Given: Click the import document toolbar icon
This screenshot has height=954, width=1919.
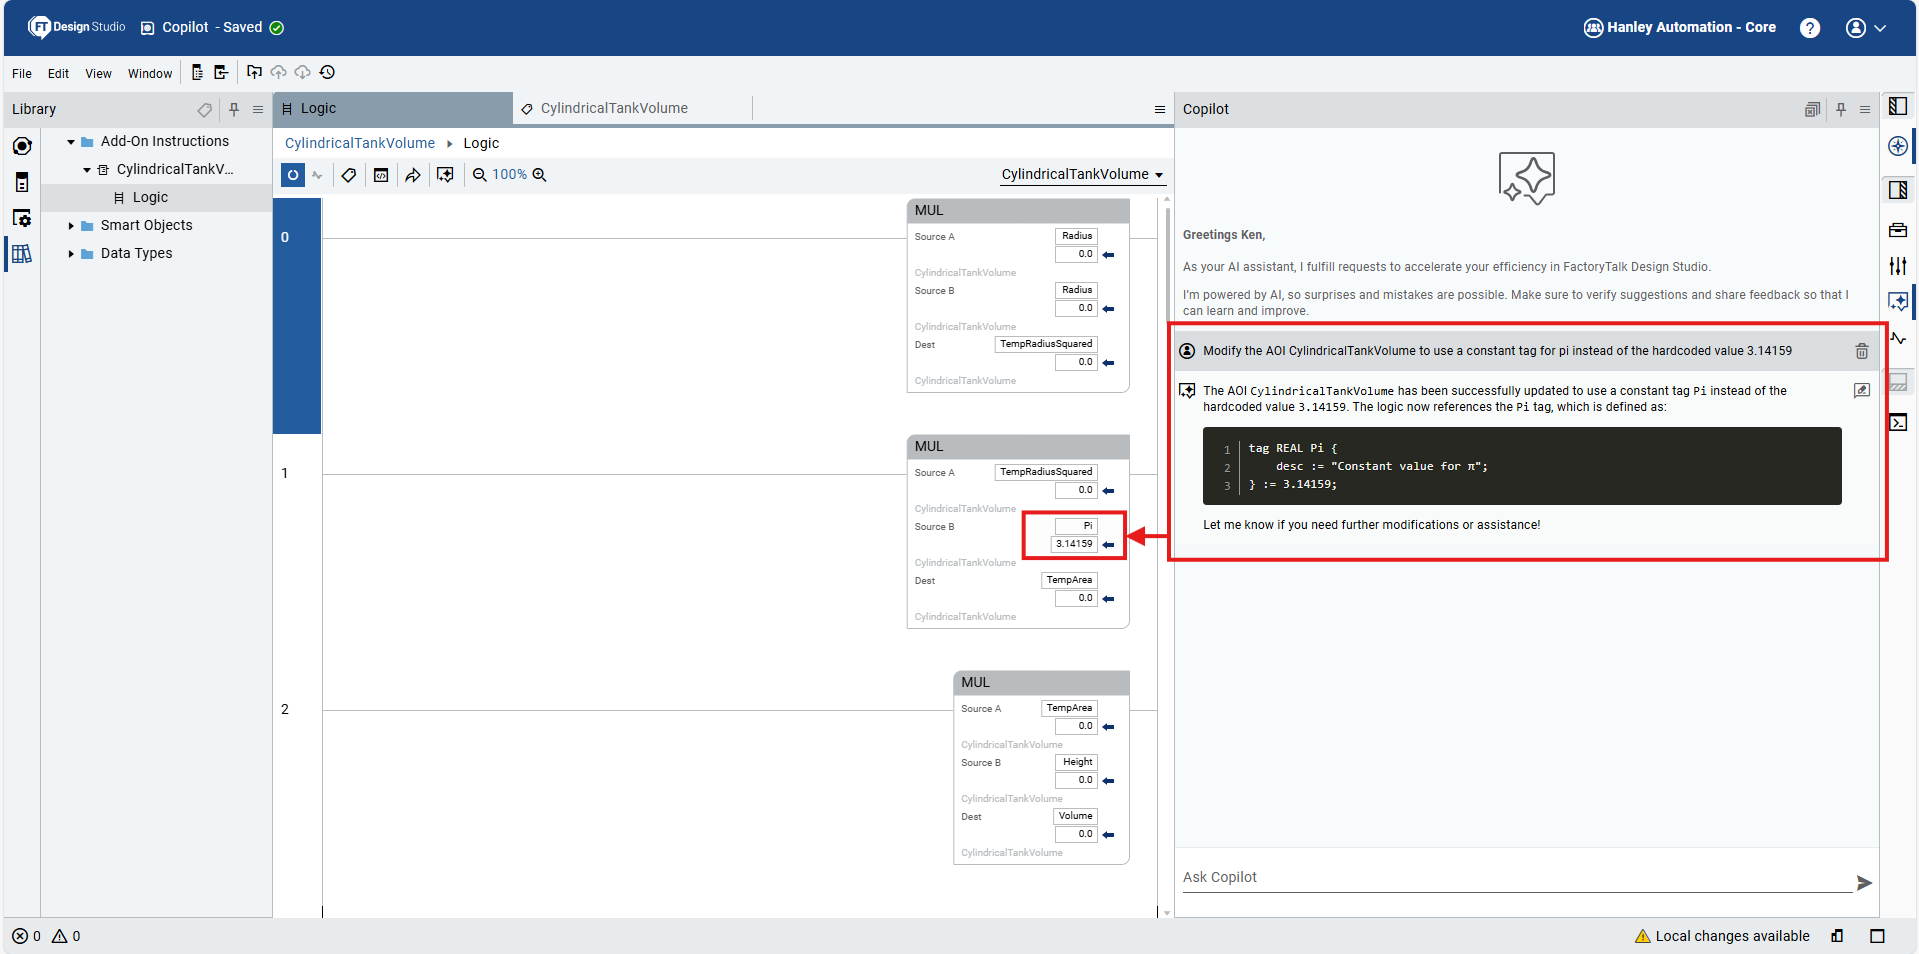Looking at the screenshot, I should coord(221,72).
